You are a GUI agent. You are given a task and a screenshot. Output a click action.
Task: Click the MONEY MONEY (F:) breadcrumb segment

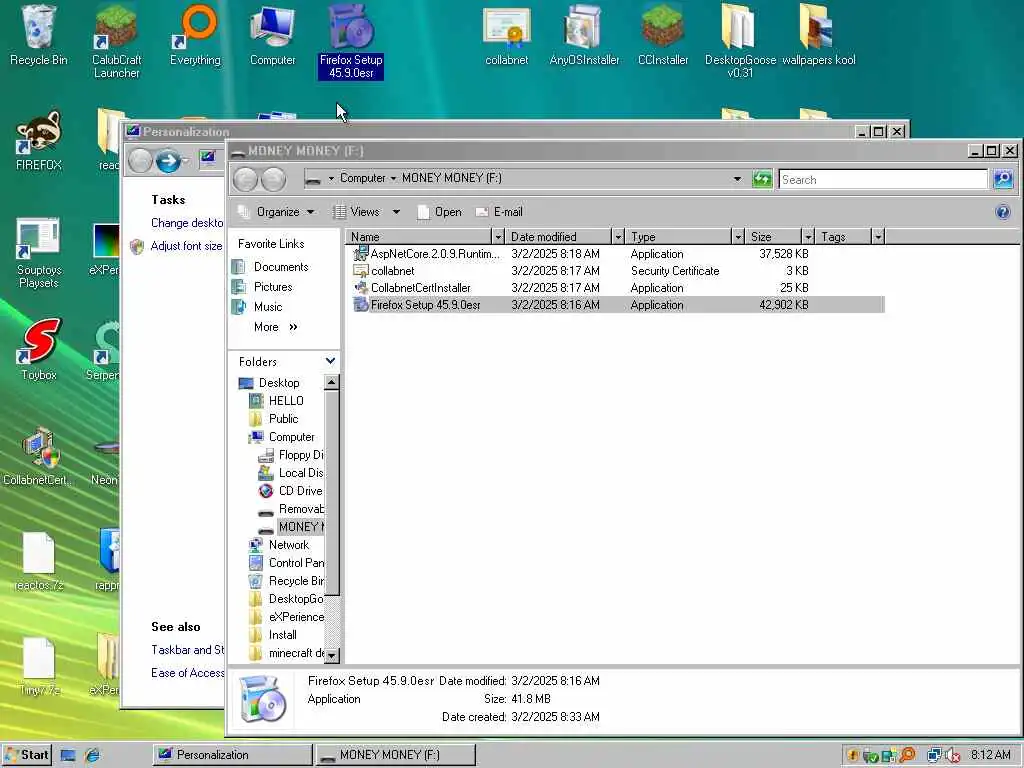[451, 178]
